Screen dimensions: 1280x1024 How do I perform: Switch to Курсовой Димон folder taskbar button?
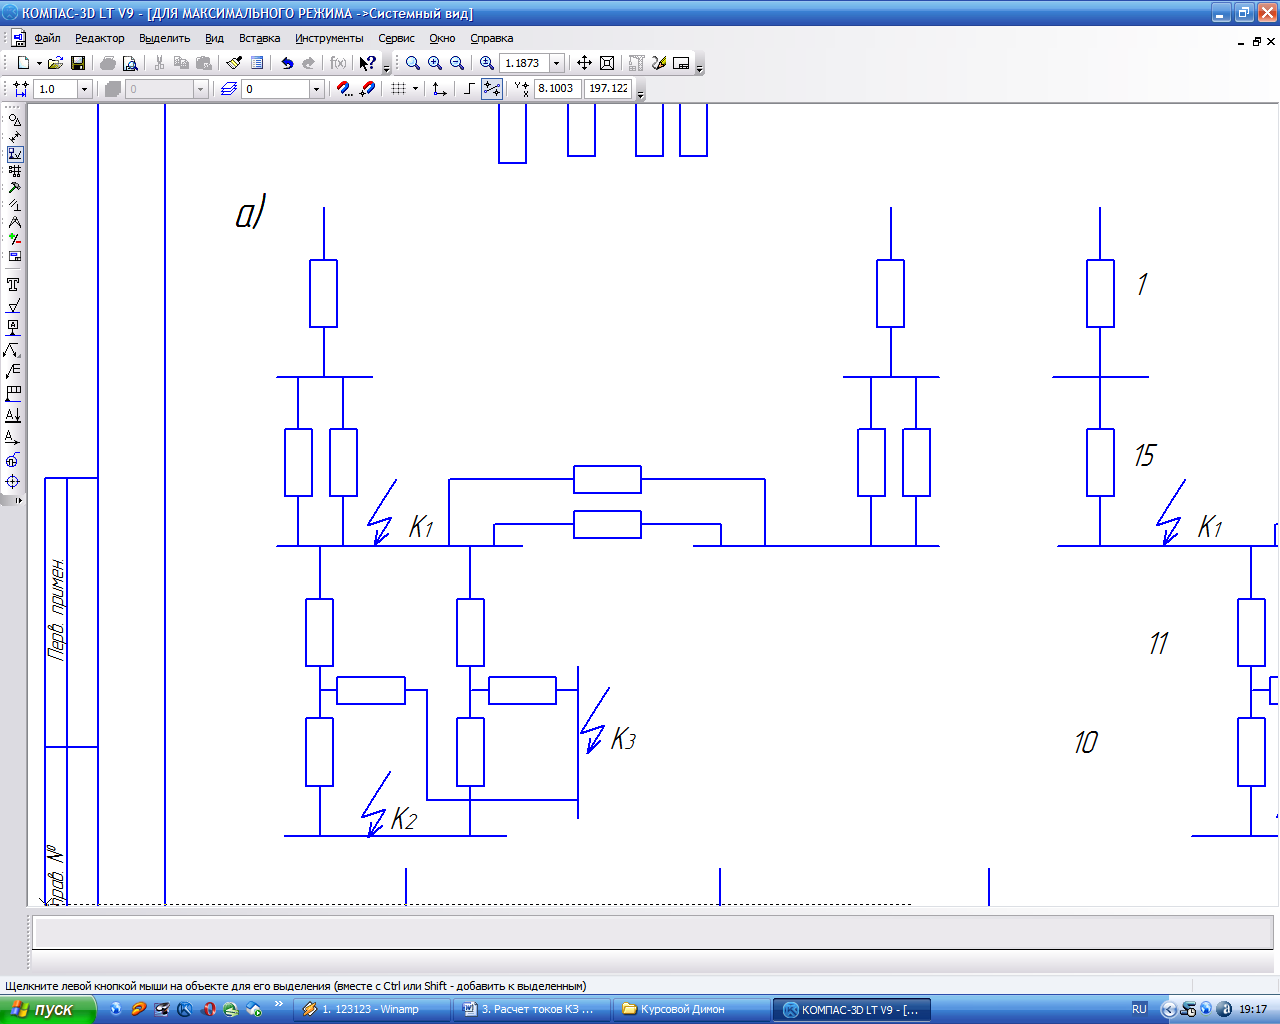point(690,1009)
